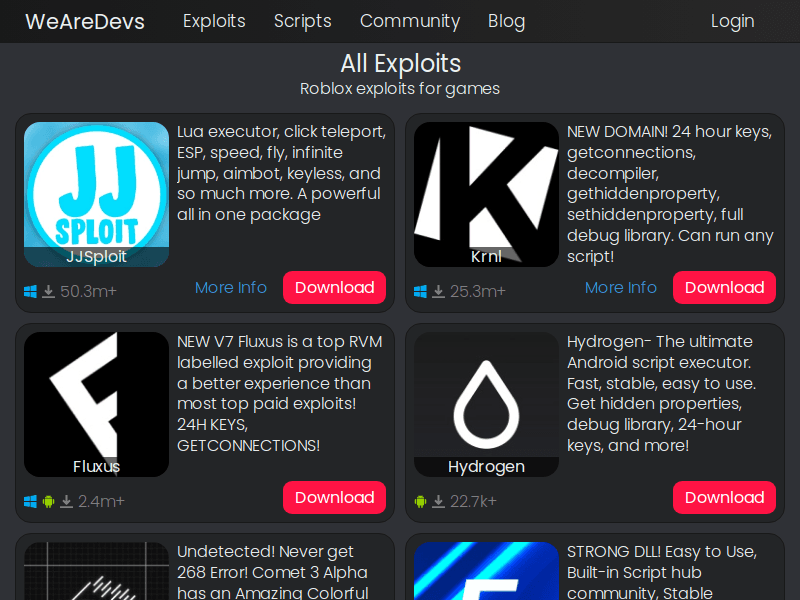Open More Info for JJSploit

[x=231, y=288]
